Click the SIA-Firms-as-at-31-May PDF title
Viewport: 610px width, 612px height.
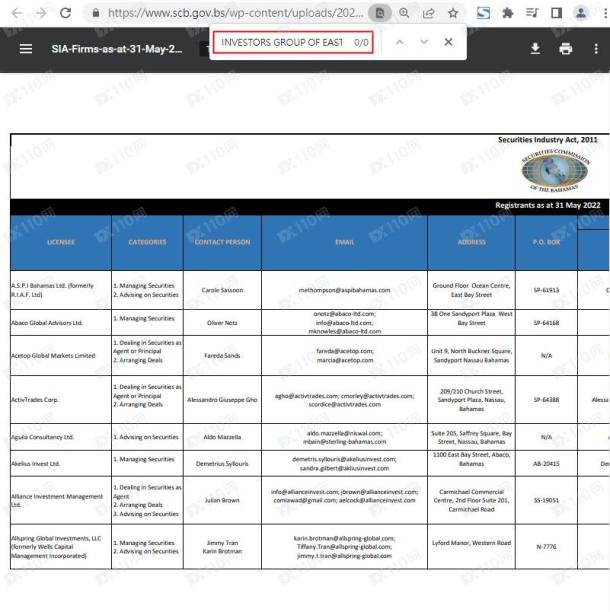117,49
